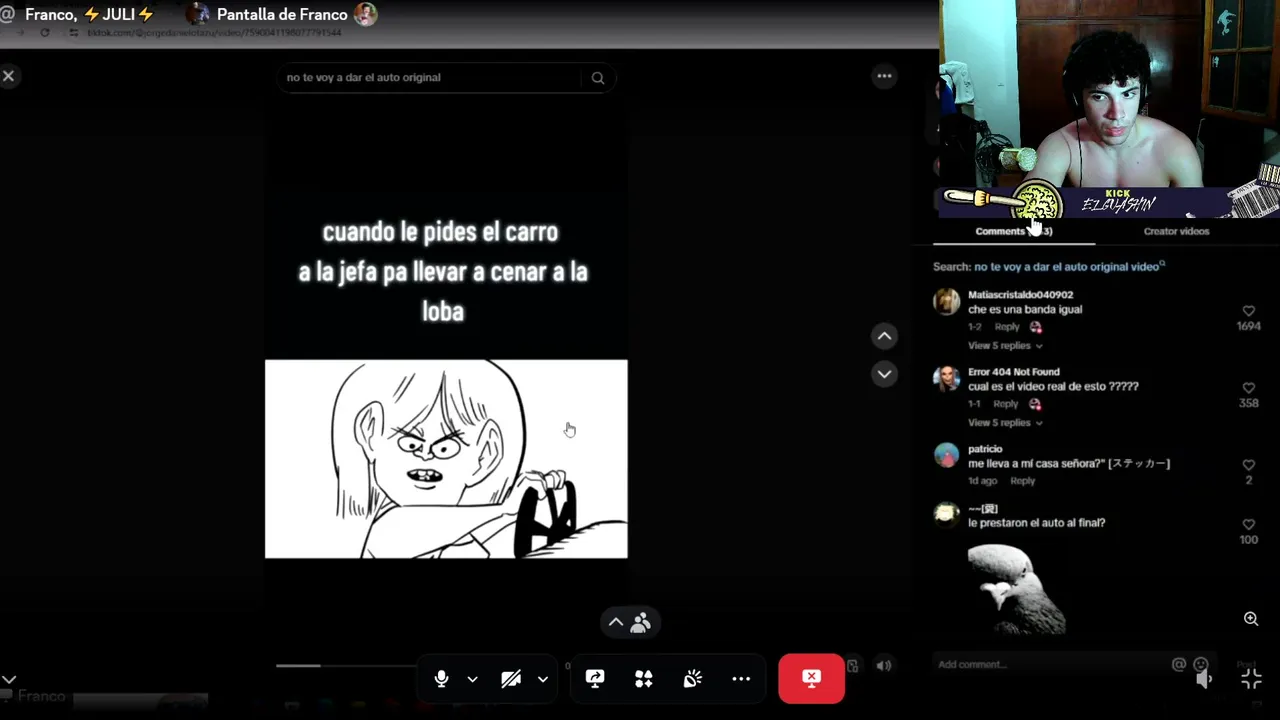
Task: Like Matiascristaldo040902's comment
Action: click(1248, 311)
